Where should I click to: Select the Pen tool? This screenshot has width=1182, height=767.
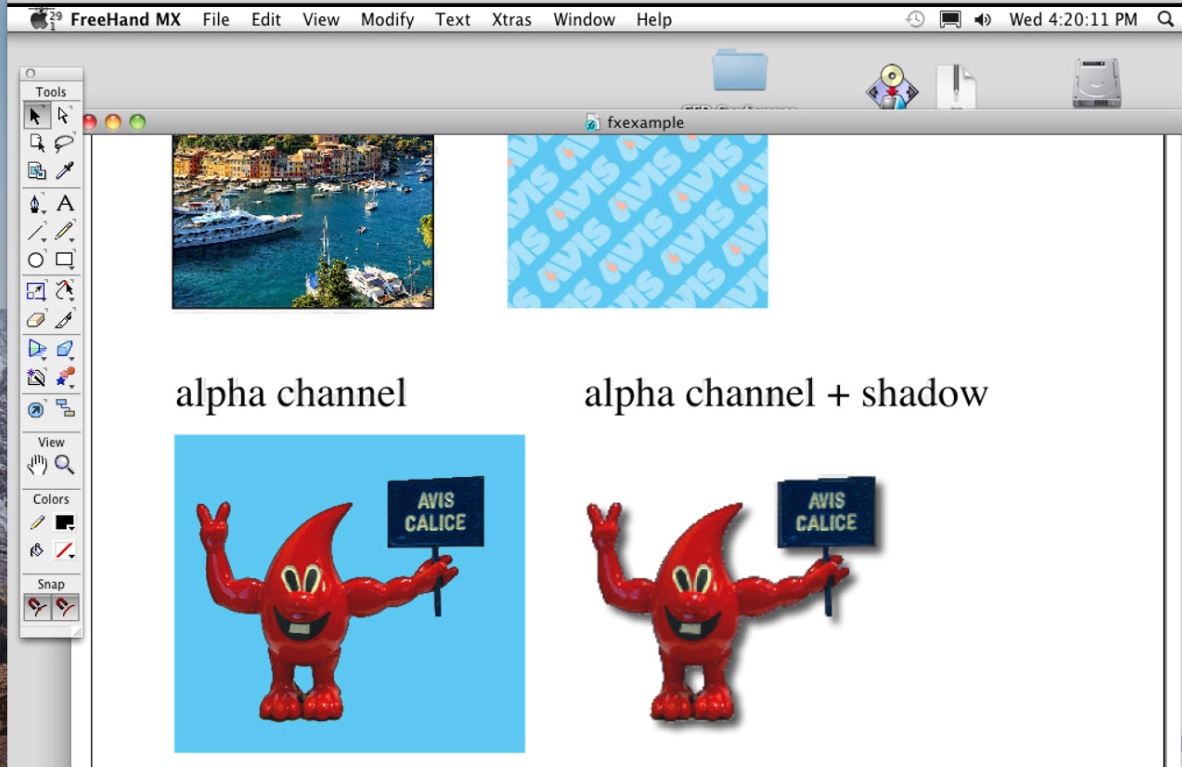[x=35, y=204]
